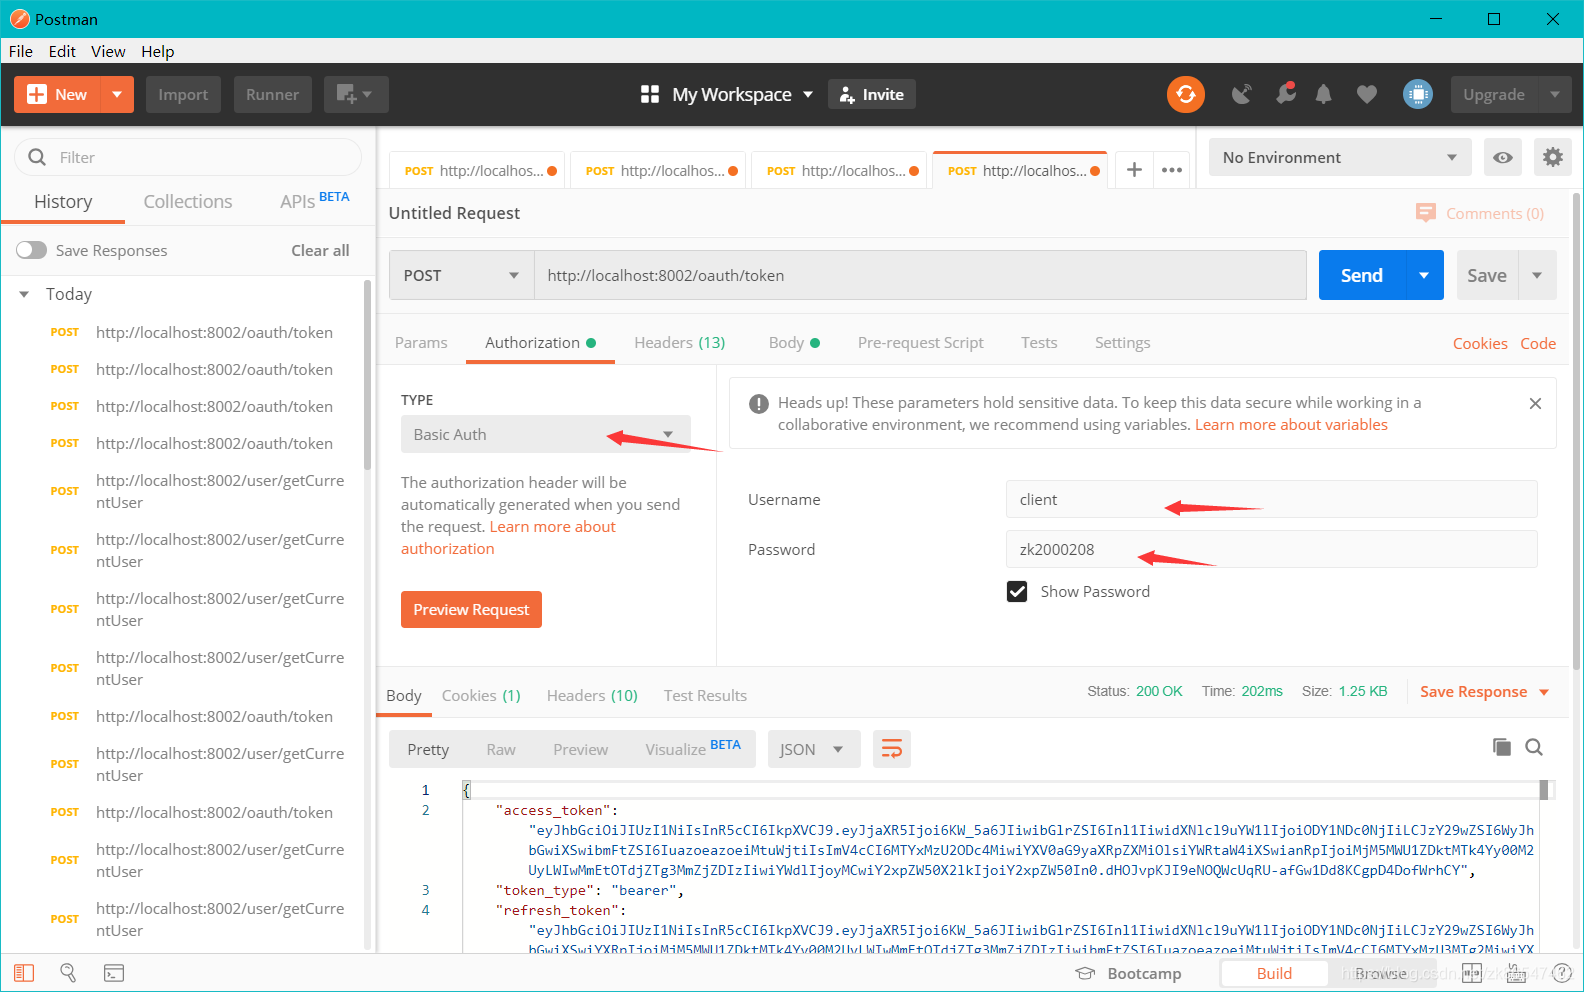This screenshot has width=1584, height=992.
Task: Open the Learn more about variables link
Action: click(1291, 424)
